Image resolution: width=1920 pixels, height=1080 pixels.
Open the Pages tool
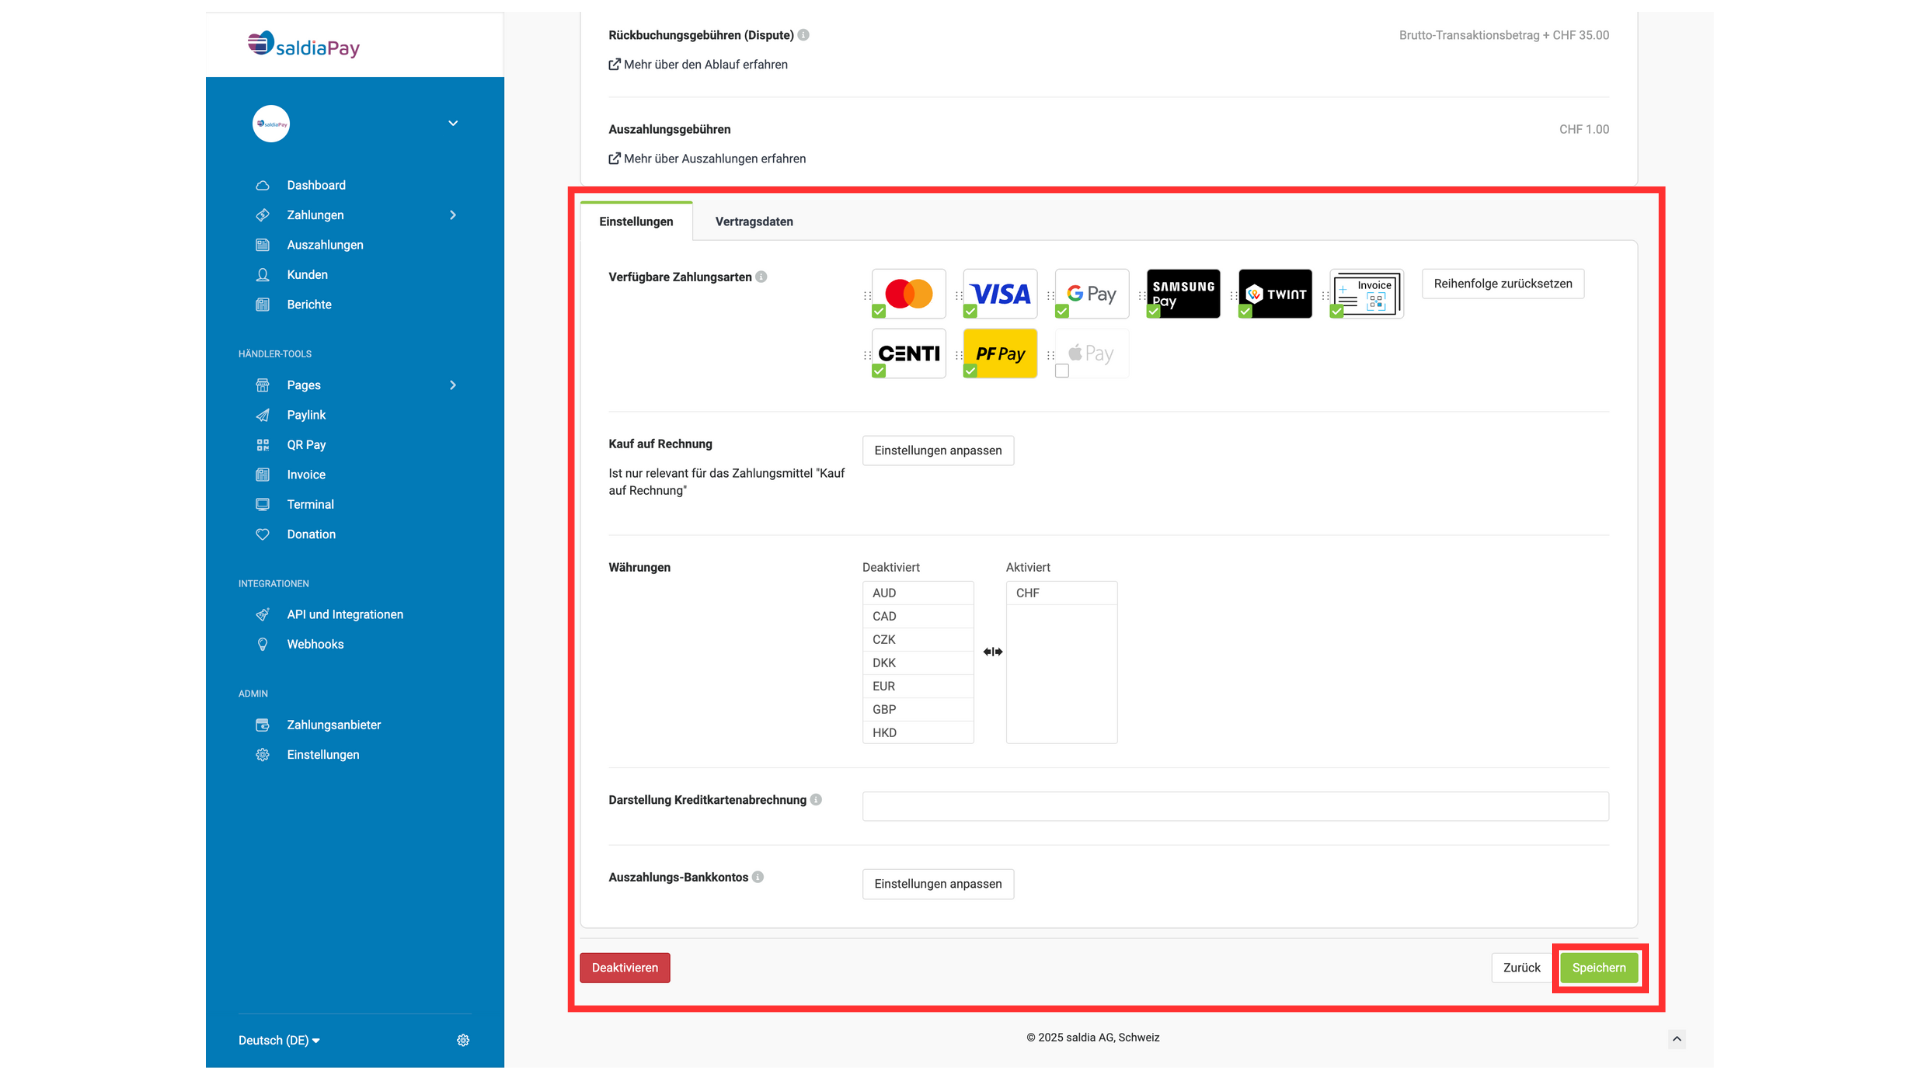point(304,385)
